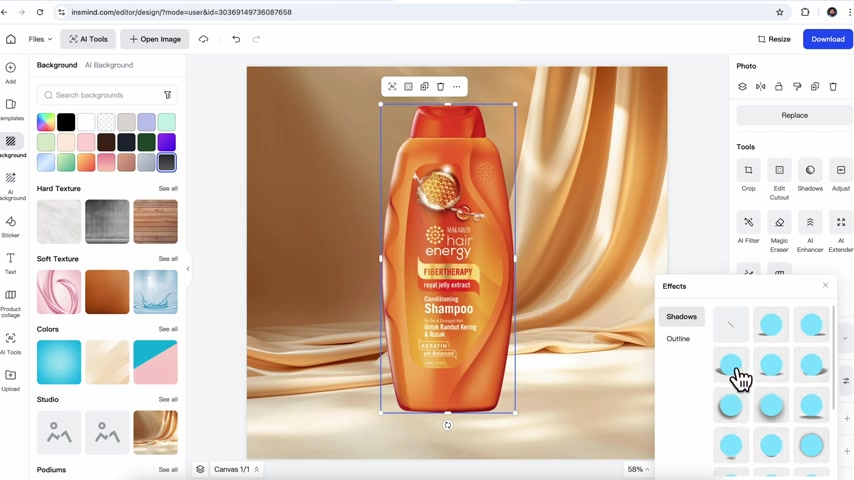Duplicate selection from floating toolbar
This screenshot has width=854, height=480.
tap(424, 87)
